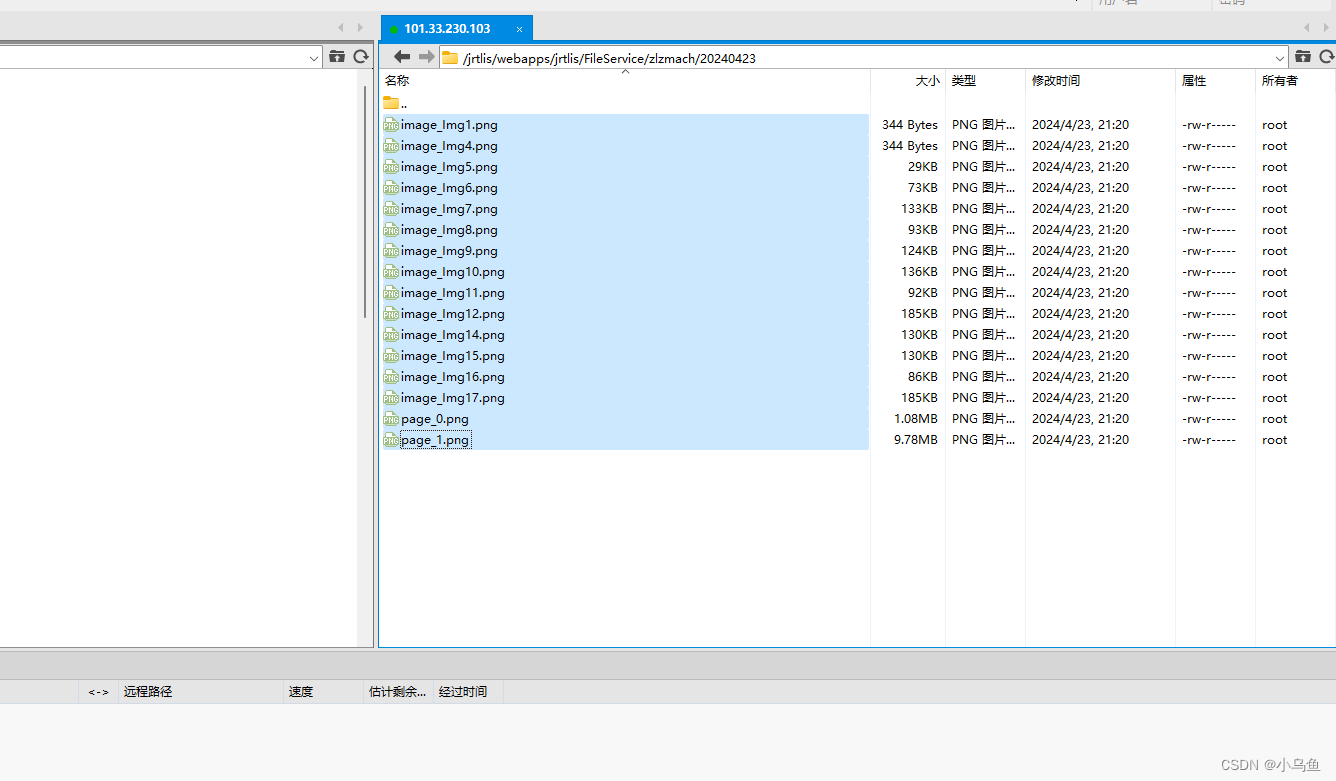This screenshot has height=781, width=1336.
Task: Click the 133KB size of image_Img7.png
Action: pyautogui.click(x=920, y=209)
